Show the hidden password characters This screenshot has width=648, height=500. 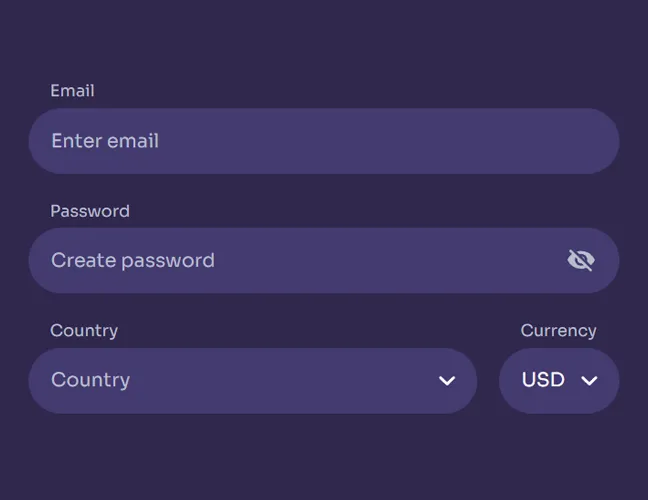tap(580, 260)
